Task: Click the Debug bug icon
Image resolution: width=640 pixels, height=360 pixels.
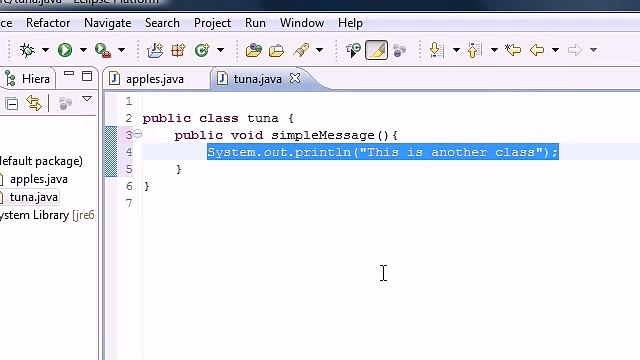Action: (x=27, y=50)
